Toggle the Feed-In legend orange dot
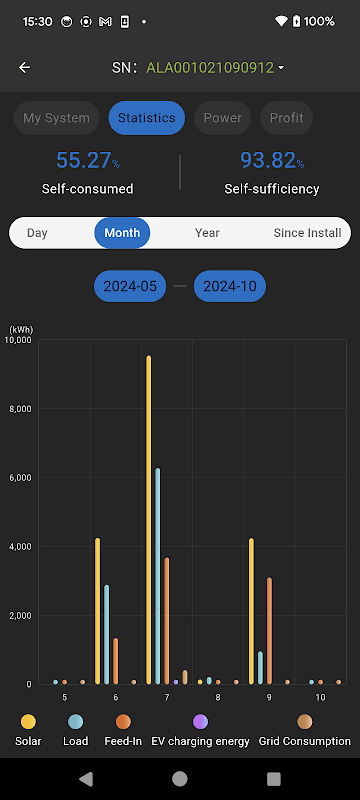 (123, 721)
